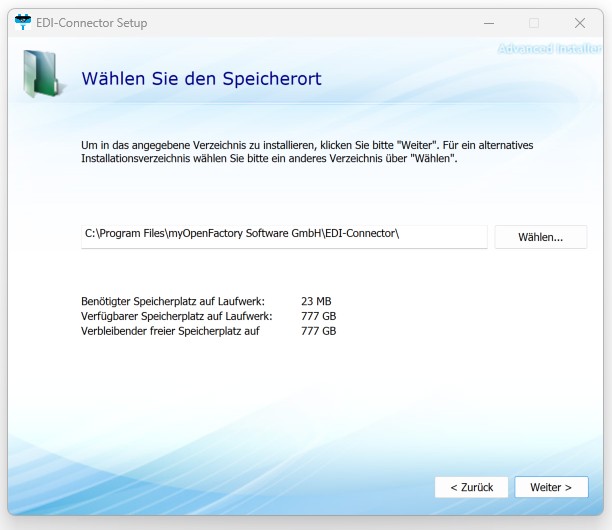Click the value beside "Verfügbarer Speicherplatz auf Laufwerk:"

tap(318, 316)
